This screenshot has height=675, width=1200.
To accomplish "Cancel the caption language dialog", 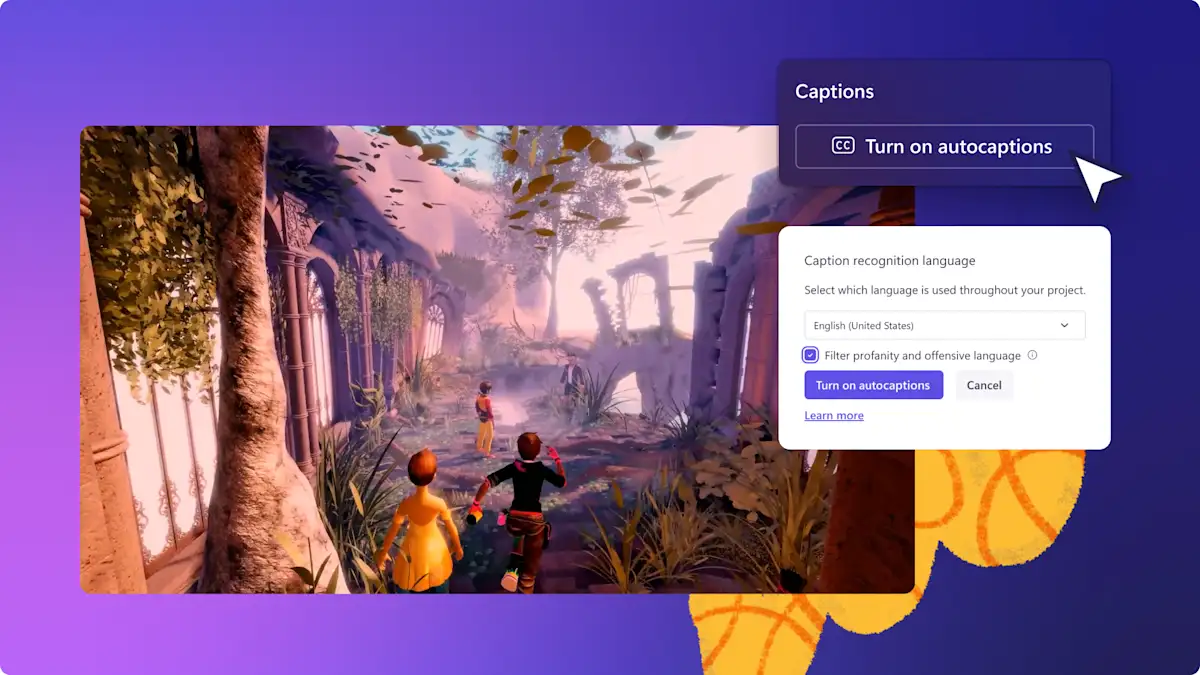I will pyautogui.click(x=984, y=385).
